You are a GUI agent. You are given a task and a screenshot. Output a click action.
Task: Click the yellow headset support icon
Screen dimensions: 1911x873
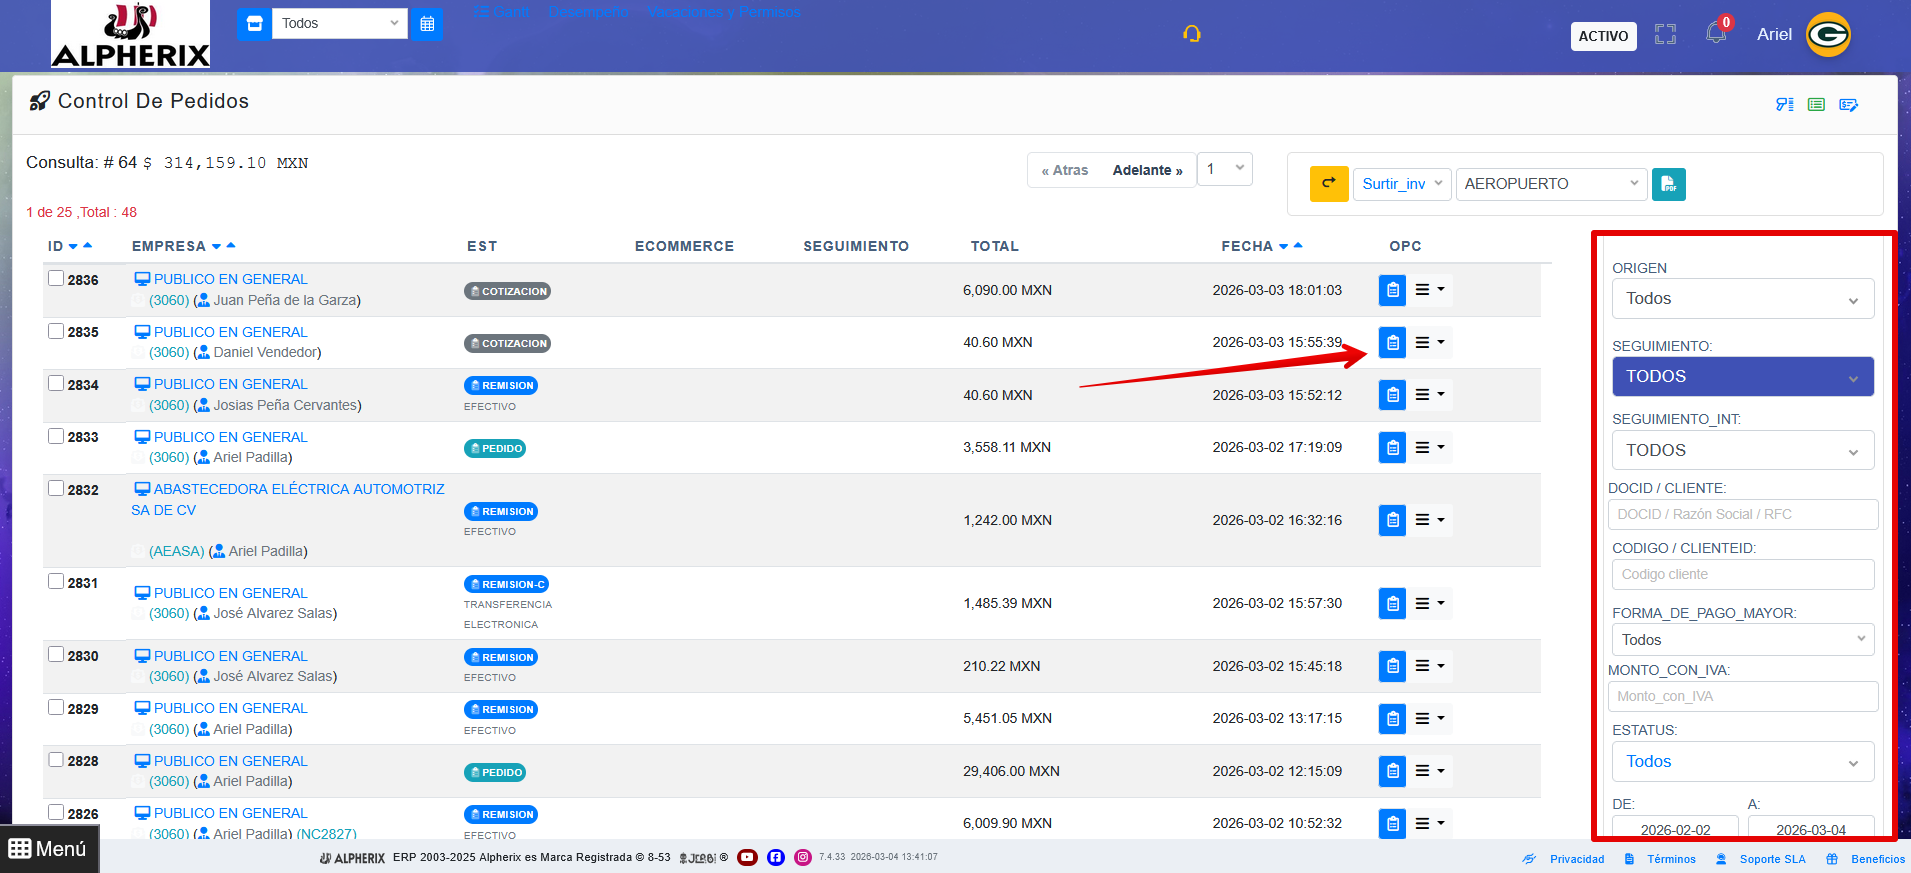point(1191,34)
